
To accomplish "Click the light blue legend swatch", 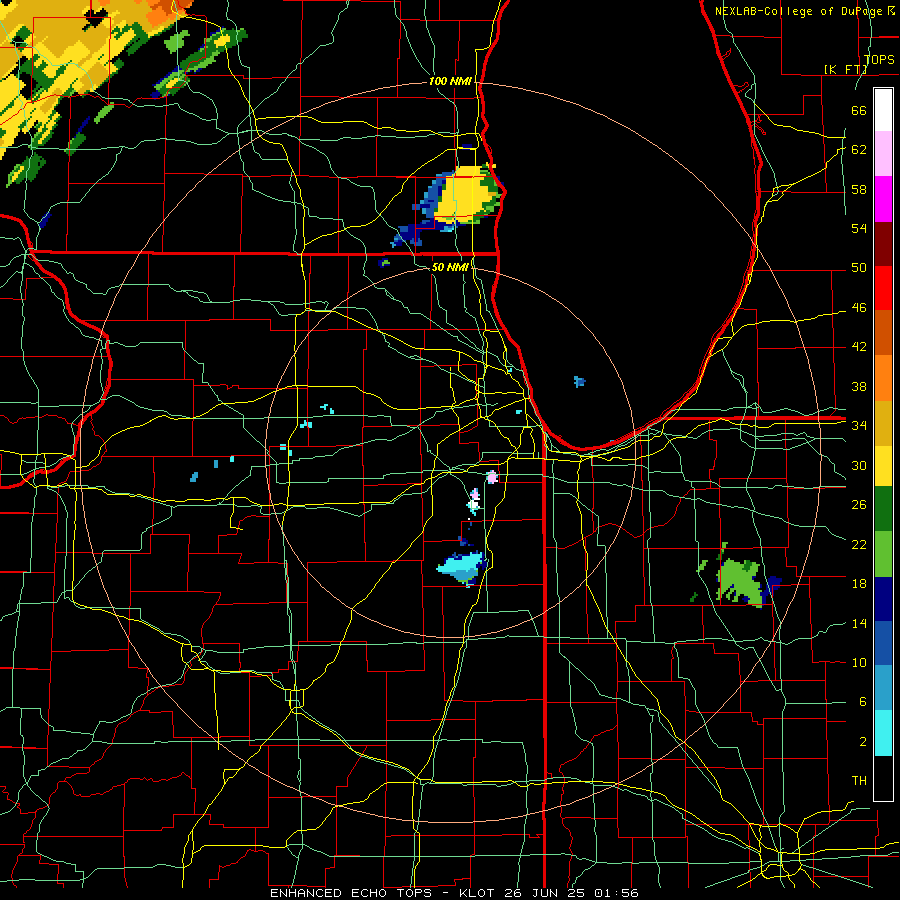I will [x=883, y=688].
